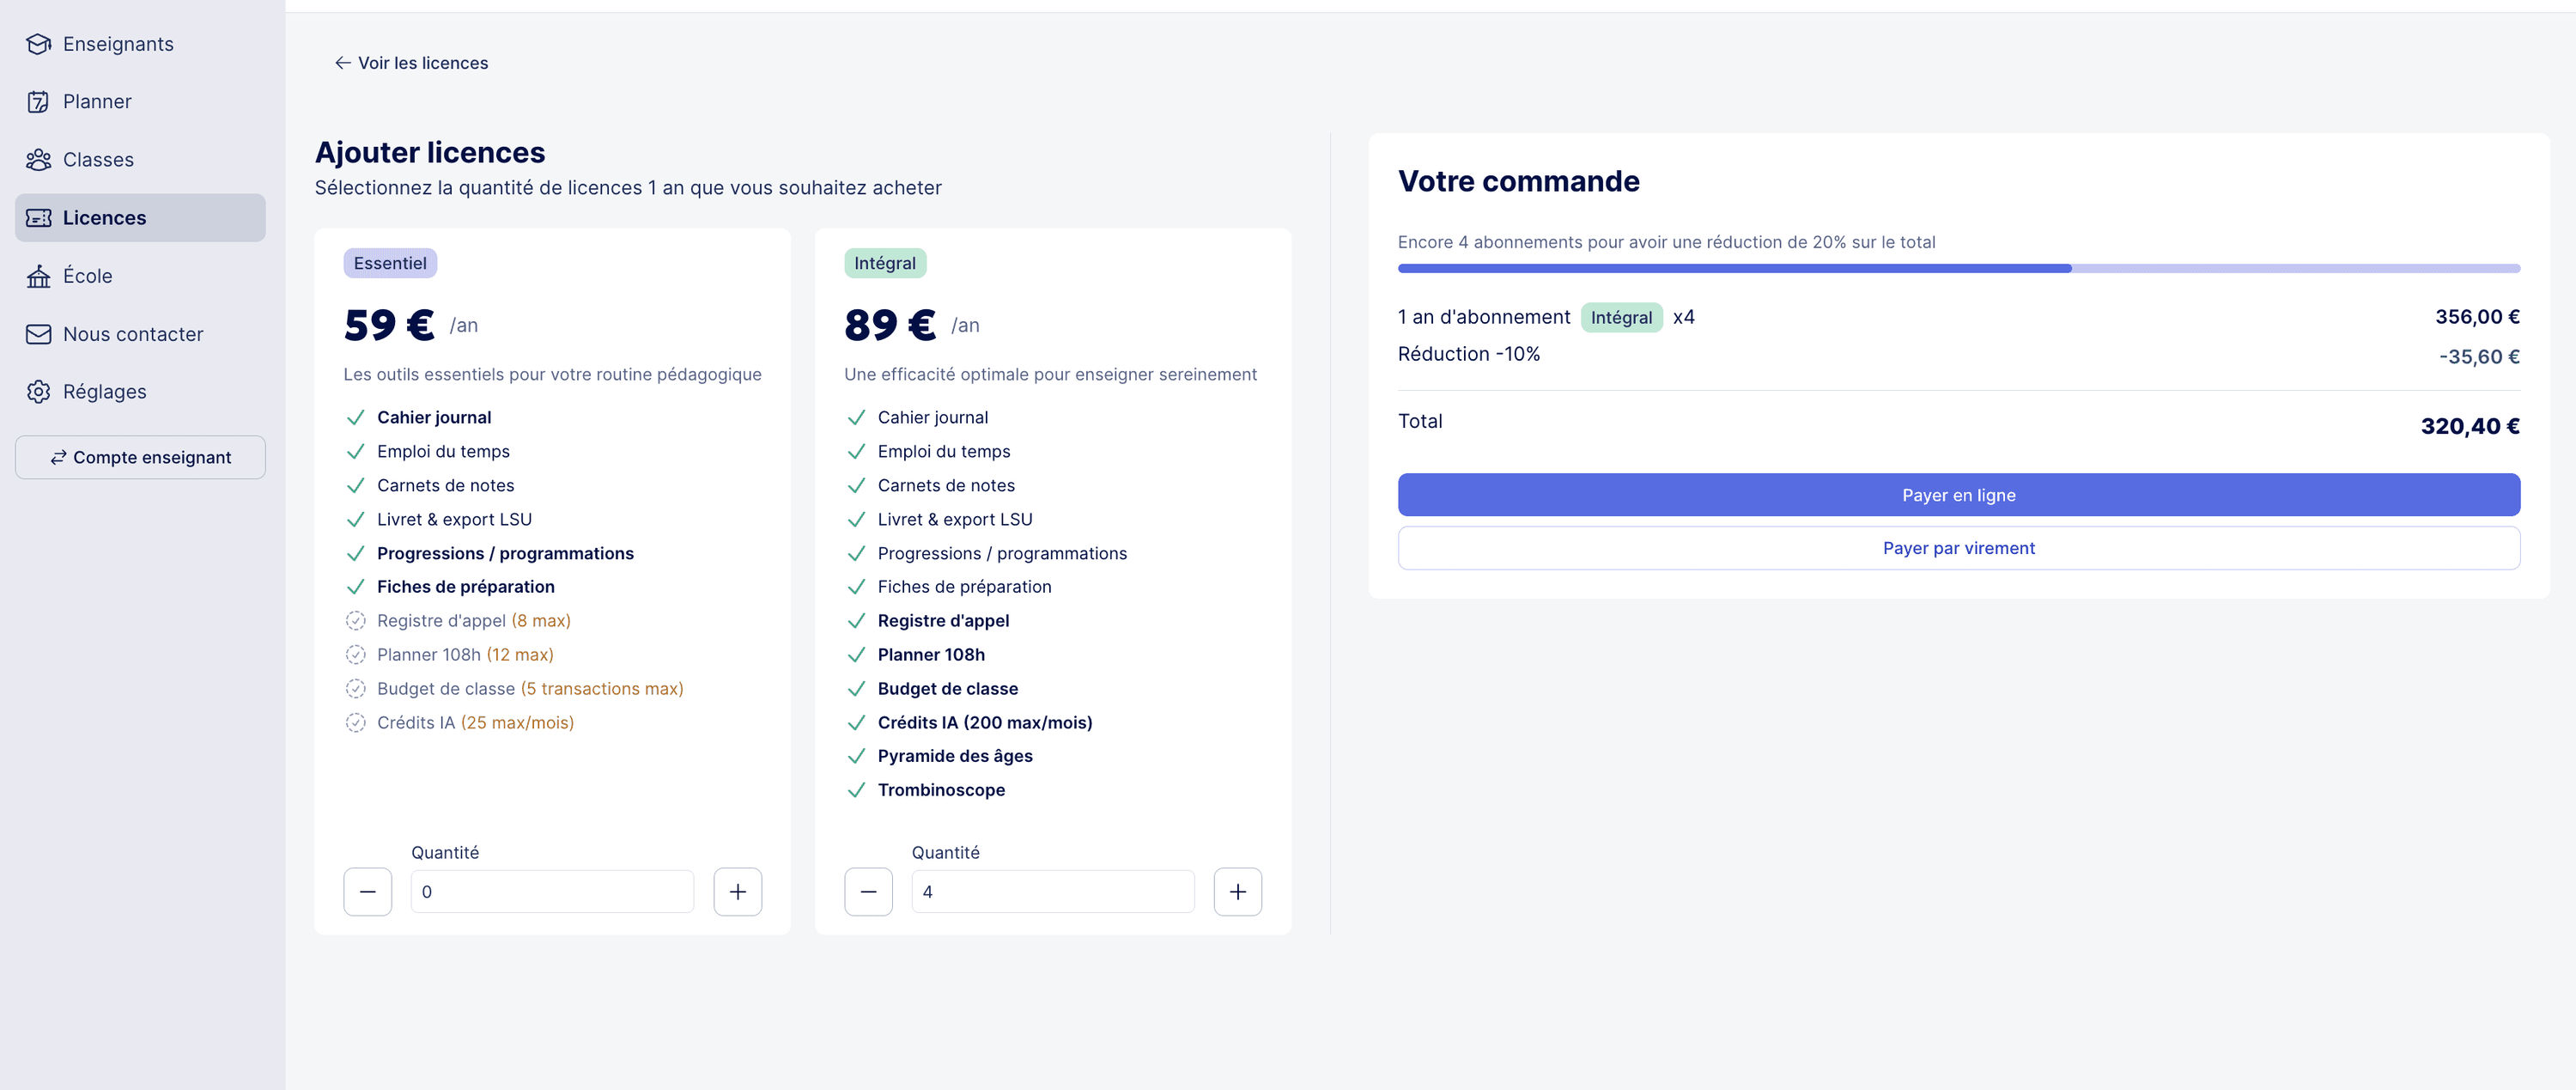Click the Licences ticket icon

38,218
